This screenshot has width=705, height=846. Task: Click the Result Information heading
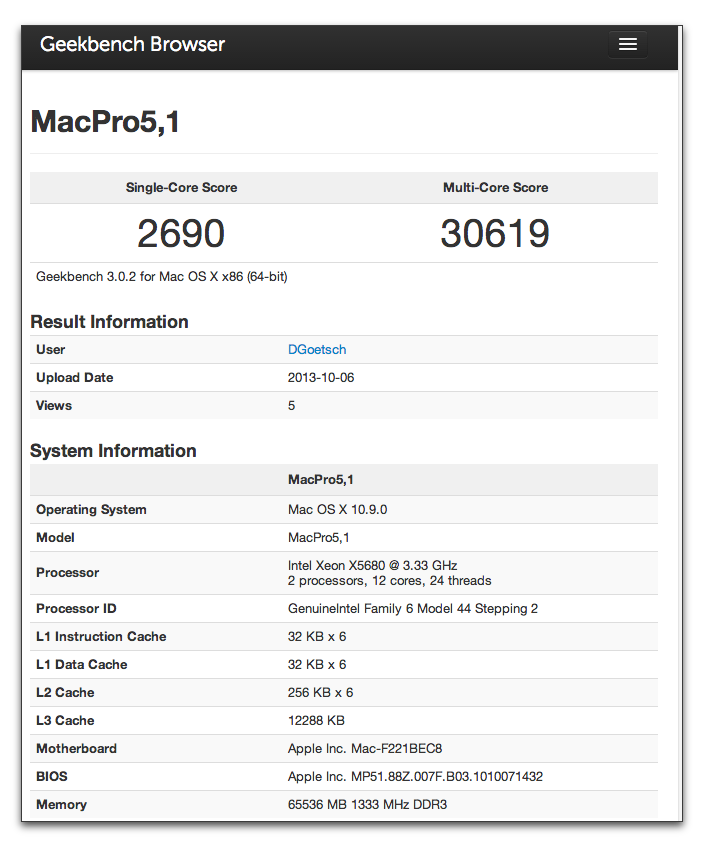pyautogui.click(x=109, y=322)
